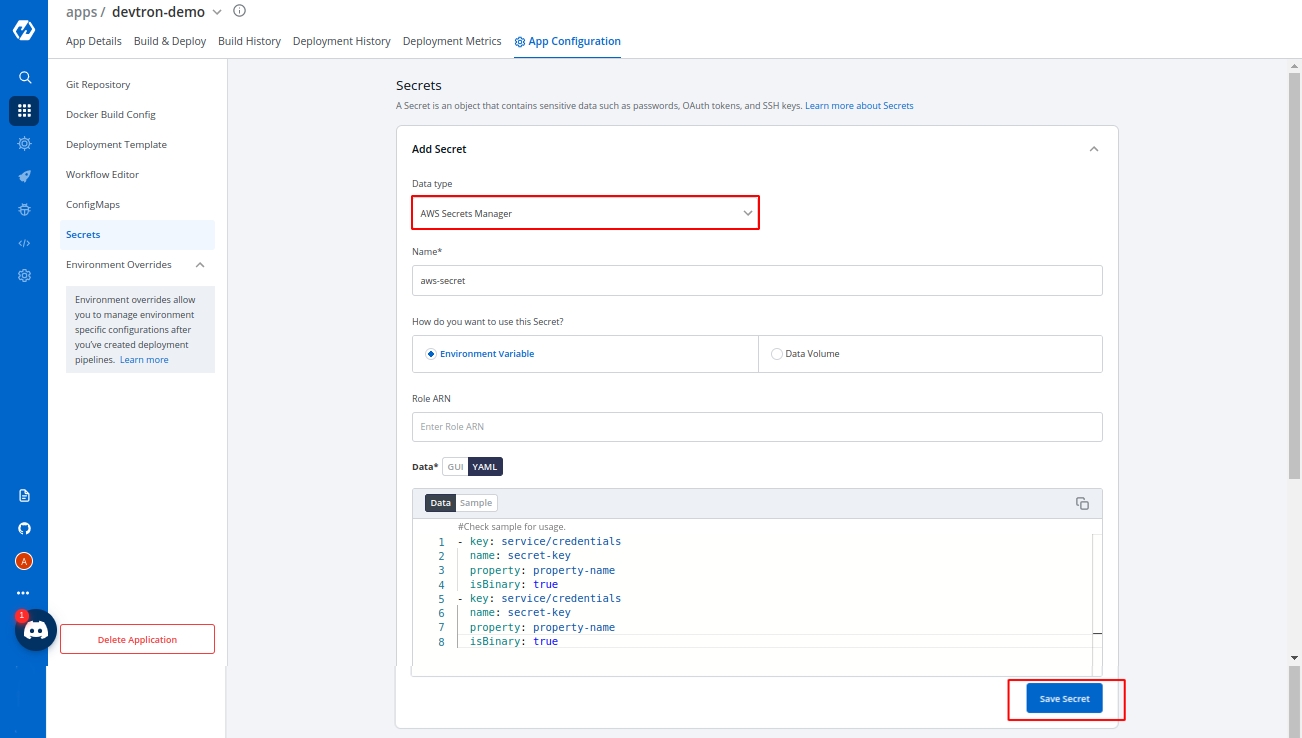
Task: Click the Save Secret button
Action: pyautogui.click(x=1064, y=698)
